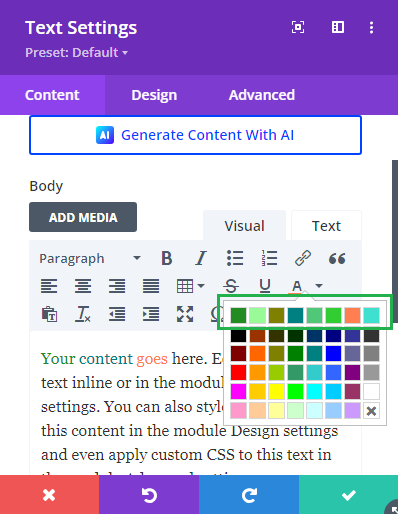Click the orange word "goes" in the body

(152, 359)
